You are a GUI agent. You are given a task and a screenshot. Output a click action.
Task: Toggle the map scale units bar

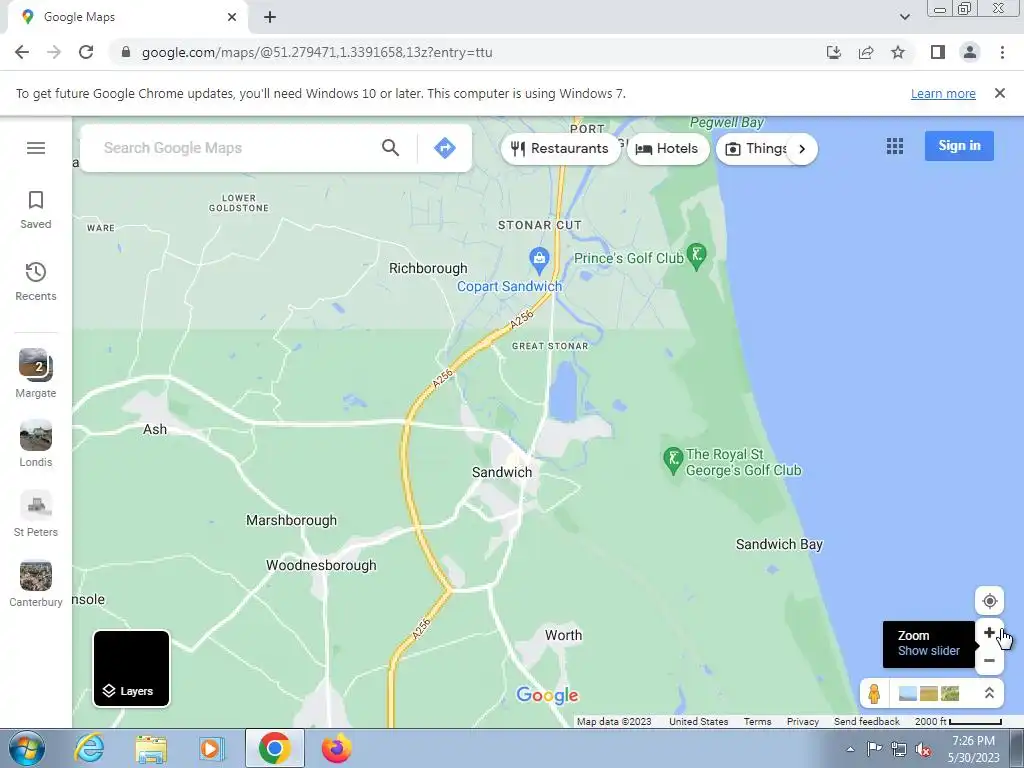[958, 722]
